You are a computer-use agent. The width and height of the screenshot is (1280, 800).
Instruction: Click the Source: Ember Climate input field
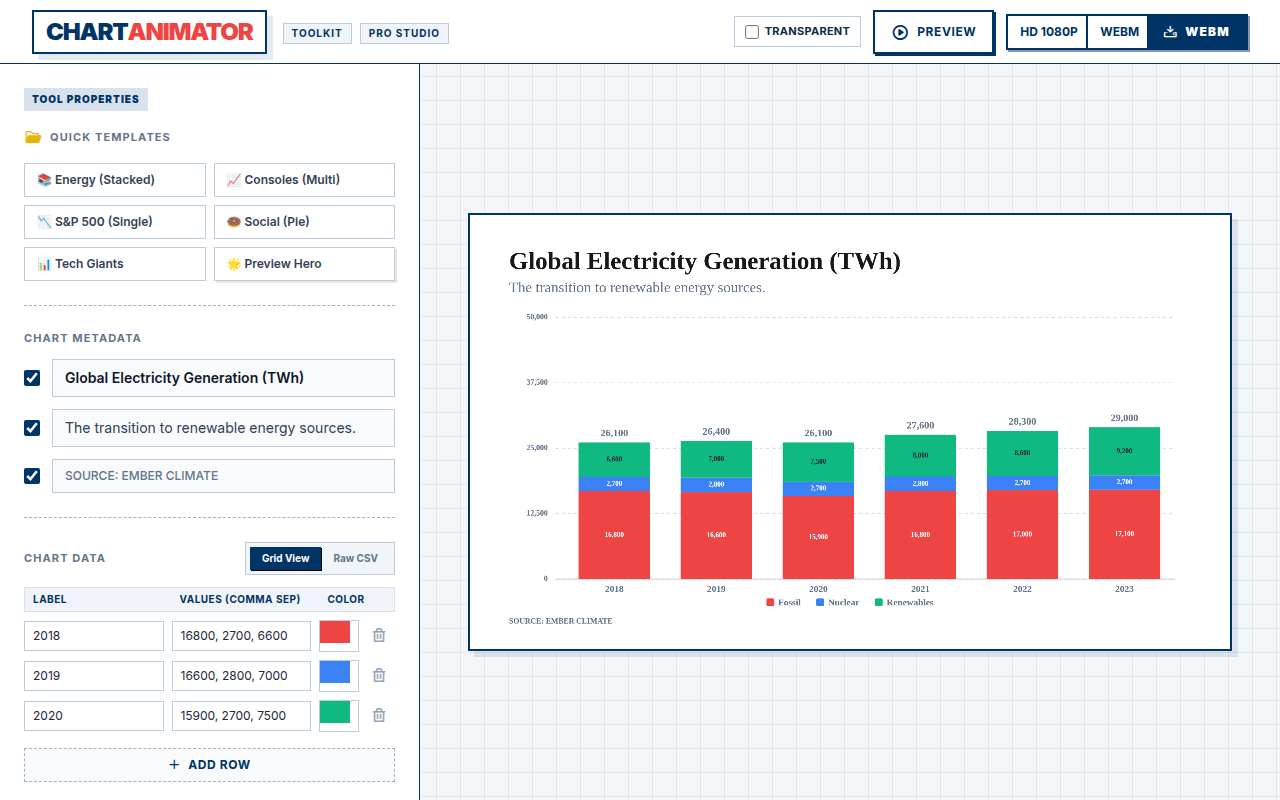coord(223,476)
